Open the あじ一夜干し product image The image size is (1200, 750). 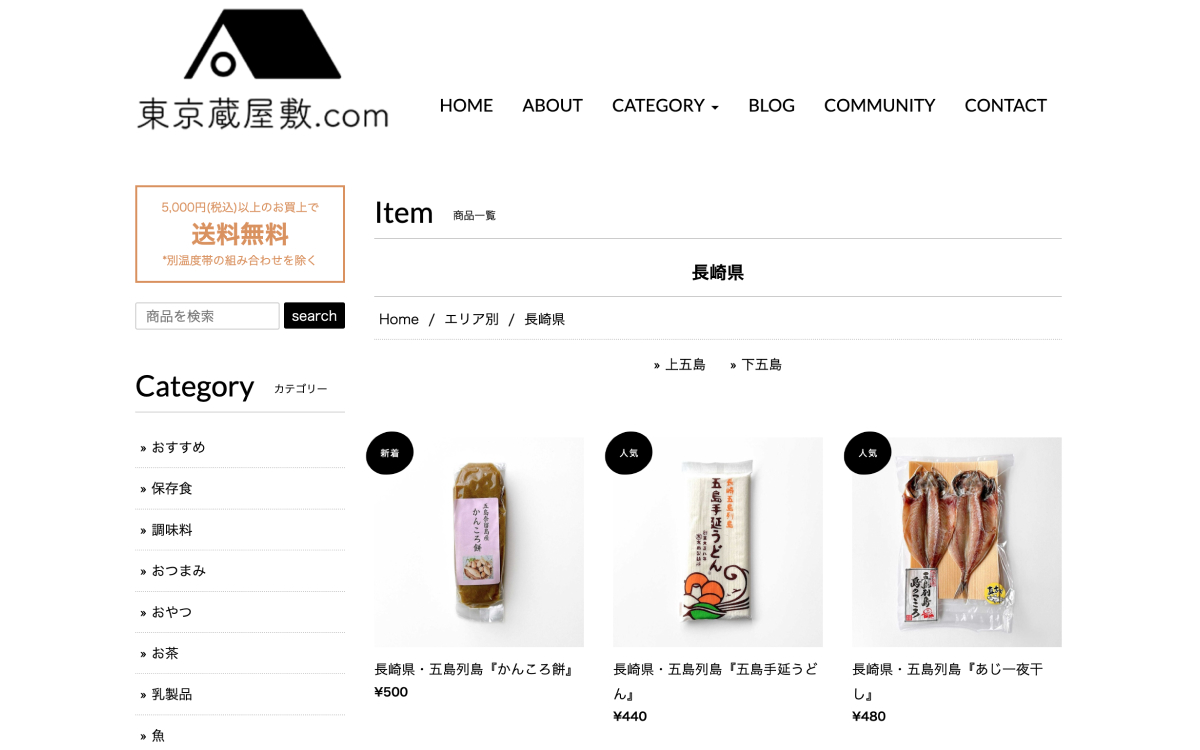tap(957, 542)
